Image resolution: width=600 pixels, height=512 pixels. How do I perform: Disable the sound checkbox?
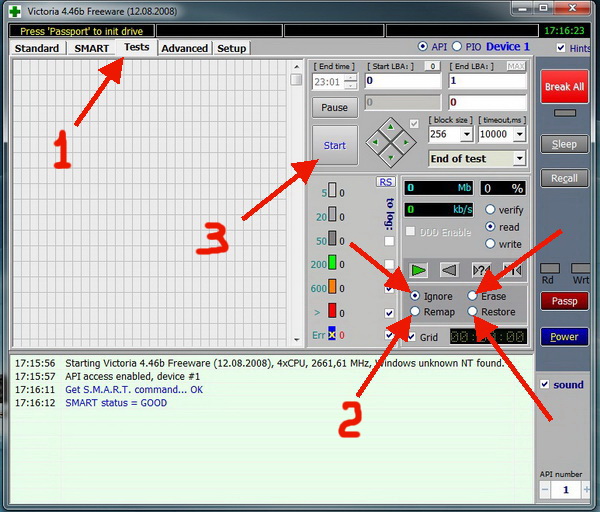(544, 385)
